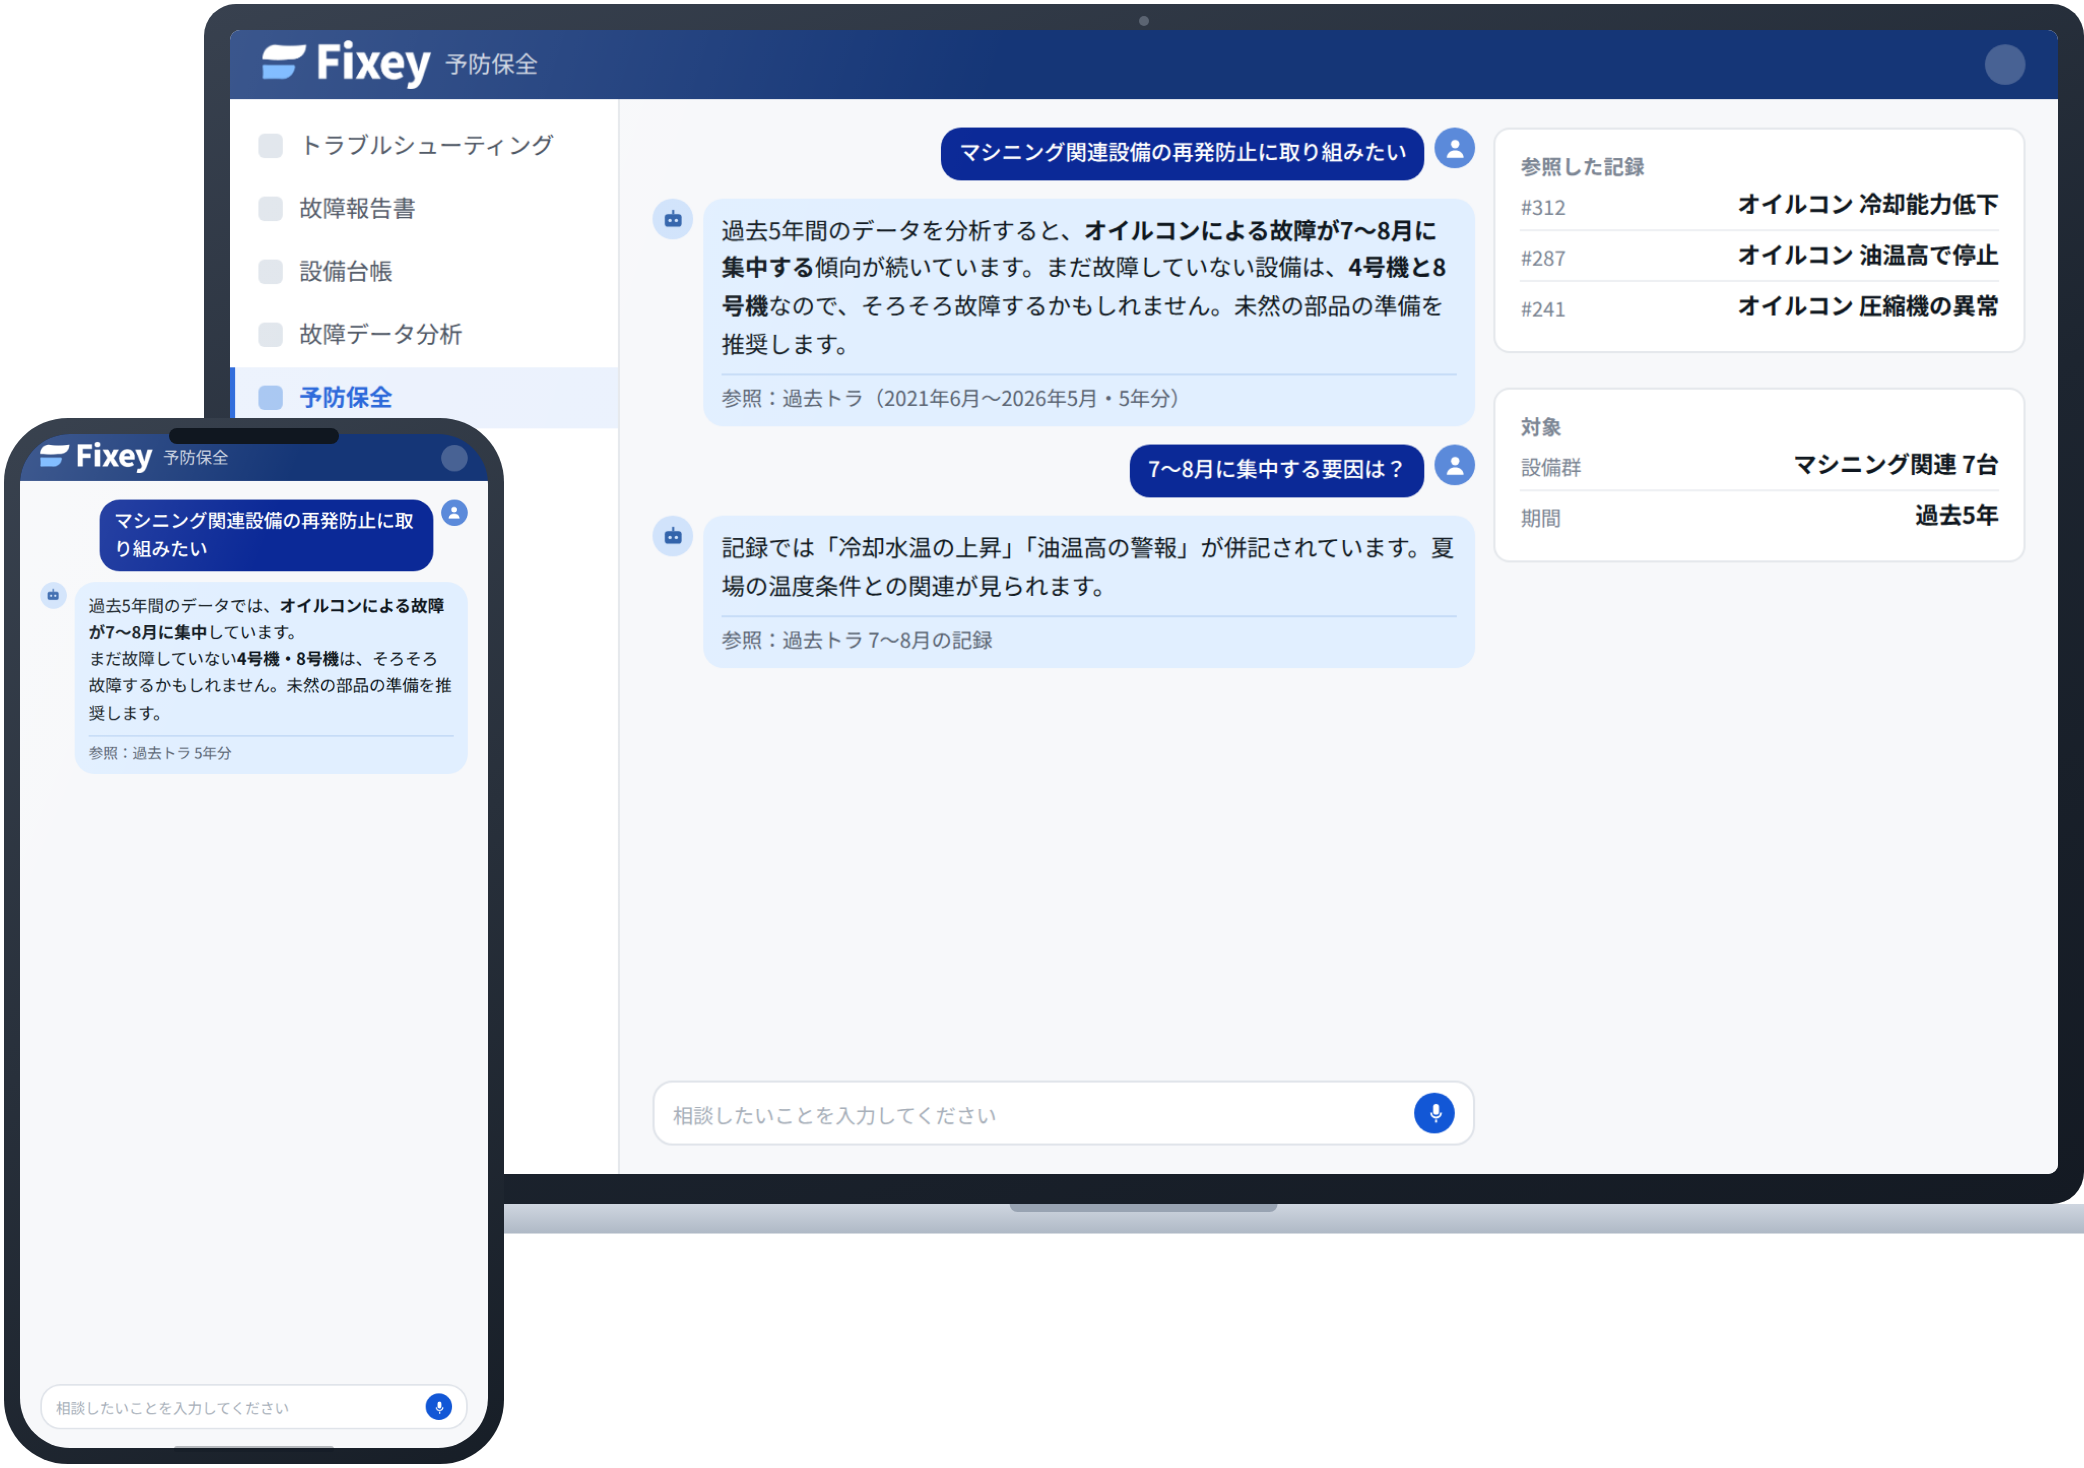Click the 予防保全 title in phone header

(196, 458)
